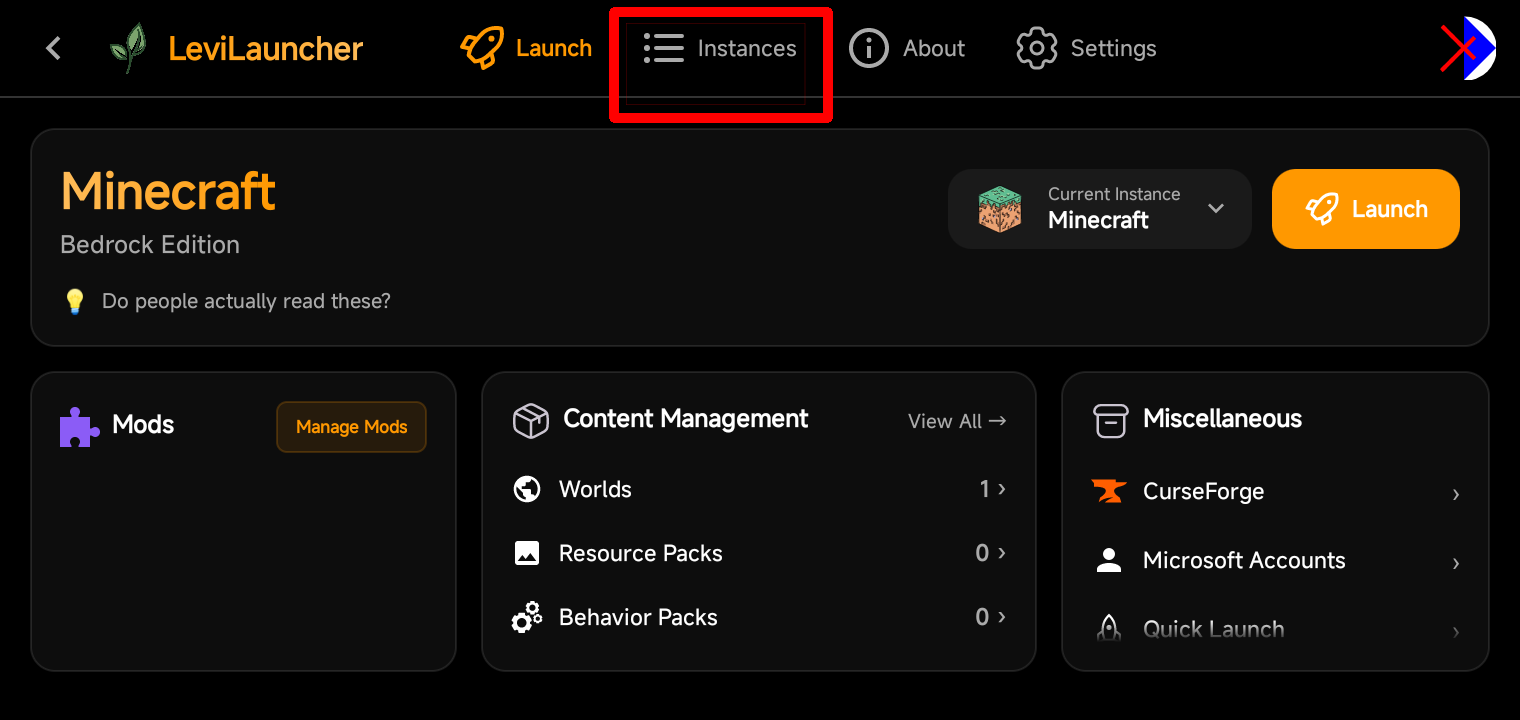Image resolution: width=1520 pixels, height=720 pixels.
Task: Click the purple puzzle Mods icon
Action: coord(80,426)
